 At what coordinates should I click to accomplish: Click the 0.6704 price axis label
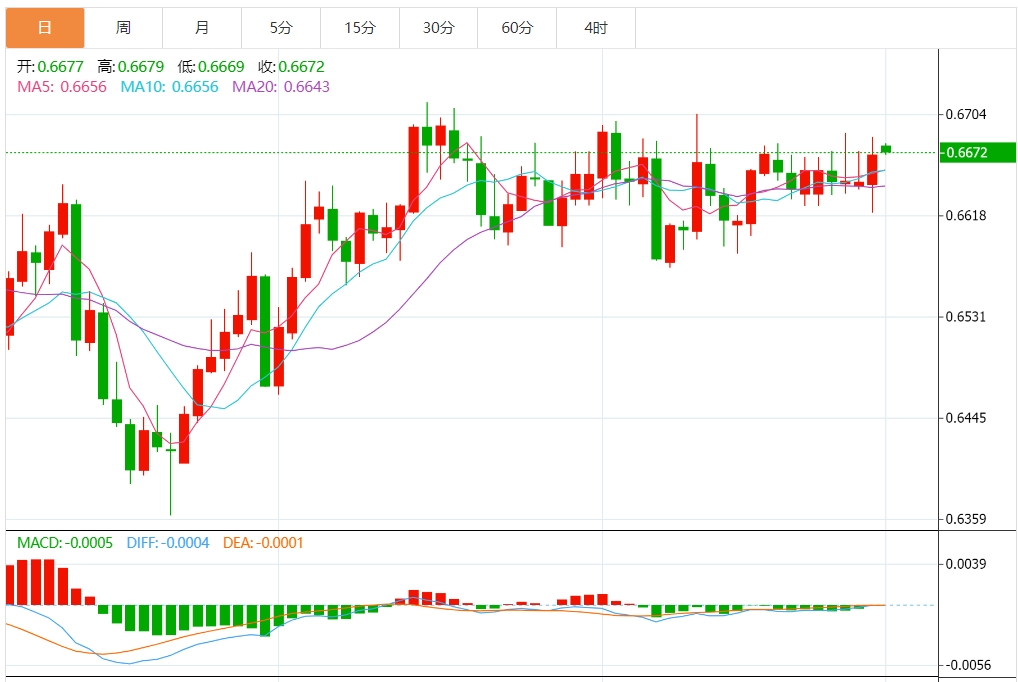pos(965,114)
